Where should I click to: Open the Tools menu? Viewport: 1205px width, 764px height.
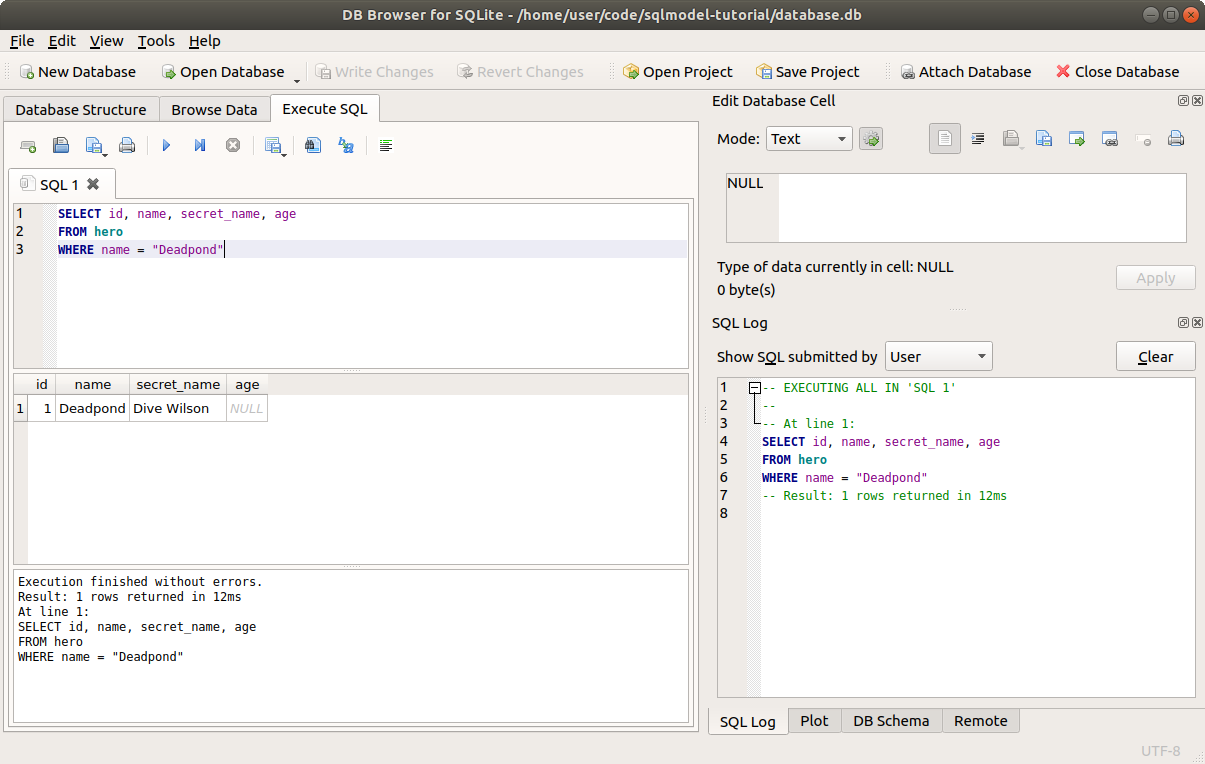pos(155,41)
